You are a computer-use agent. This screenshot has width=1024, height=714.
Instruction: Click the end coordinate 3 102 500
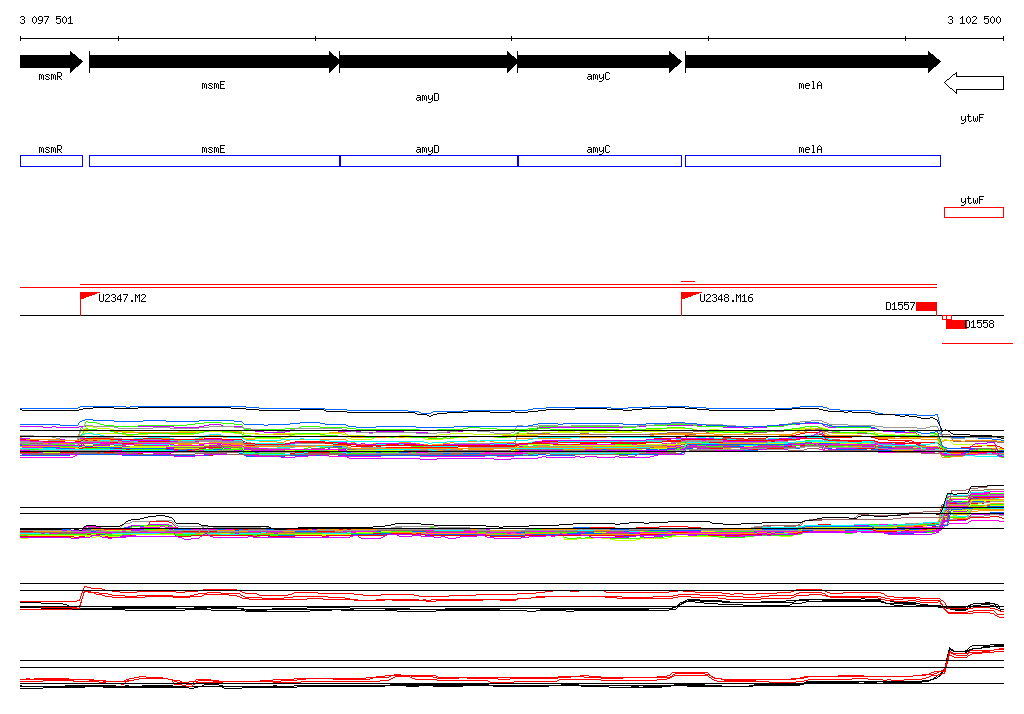(x=974, y=20)
